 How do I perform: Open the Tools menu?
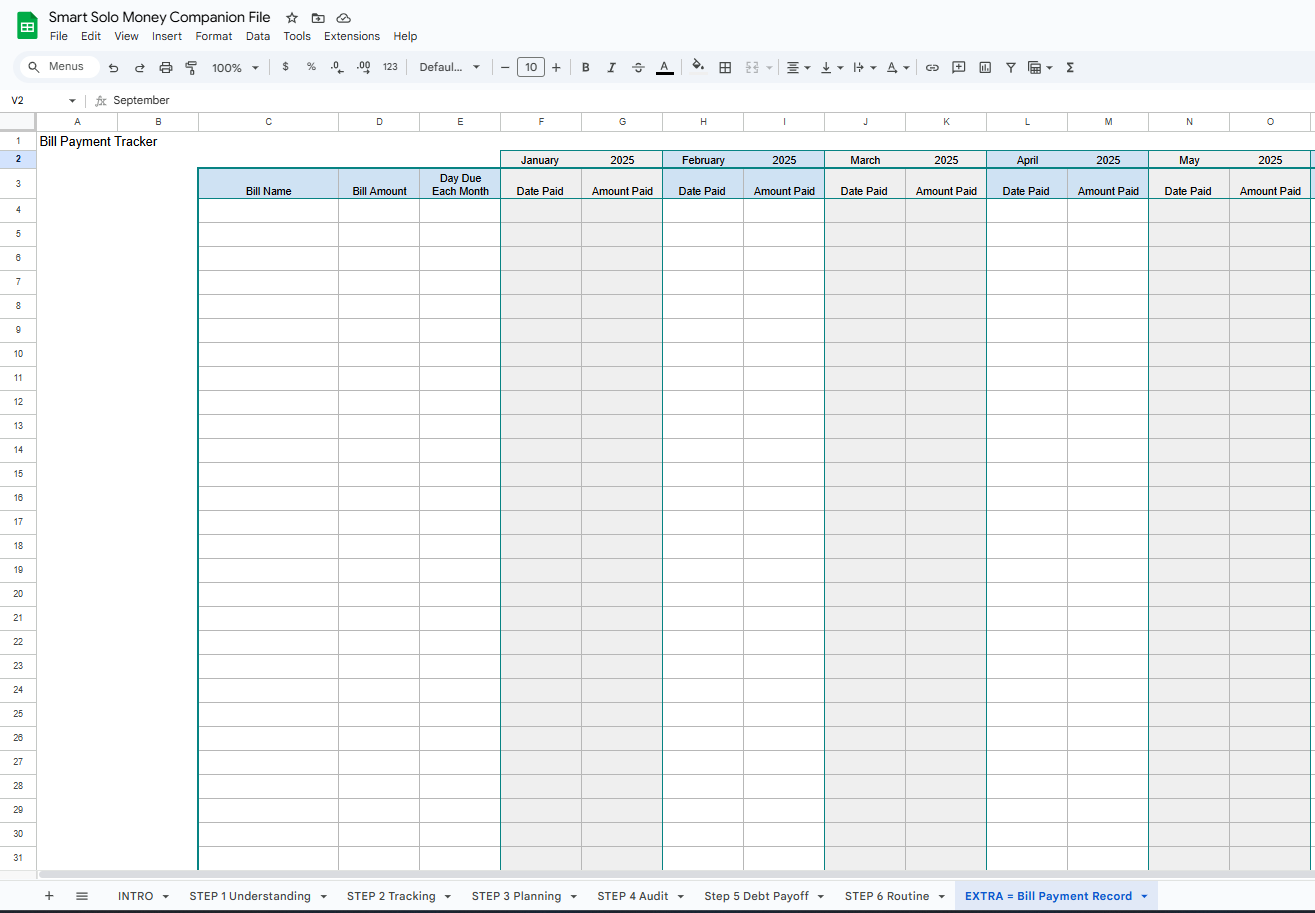pos(297,36)
